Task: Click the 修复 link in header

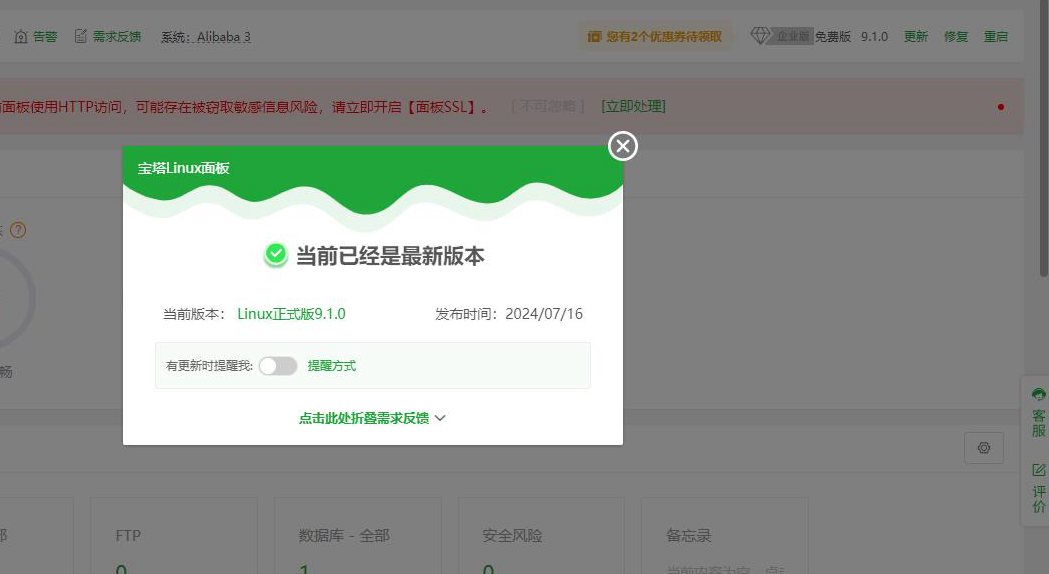Action: point(956,37)
